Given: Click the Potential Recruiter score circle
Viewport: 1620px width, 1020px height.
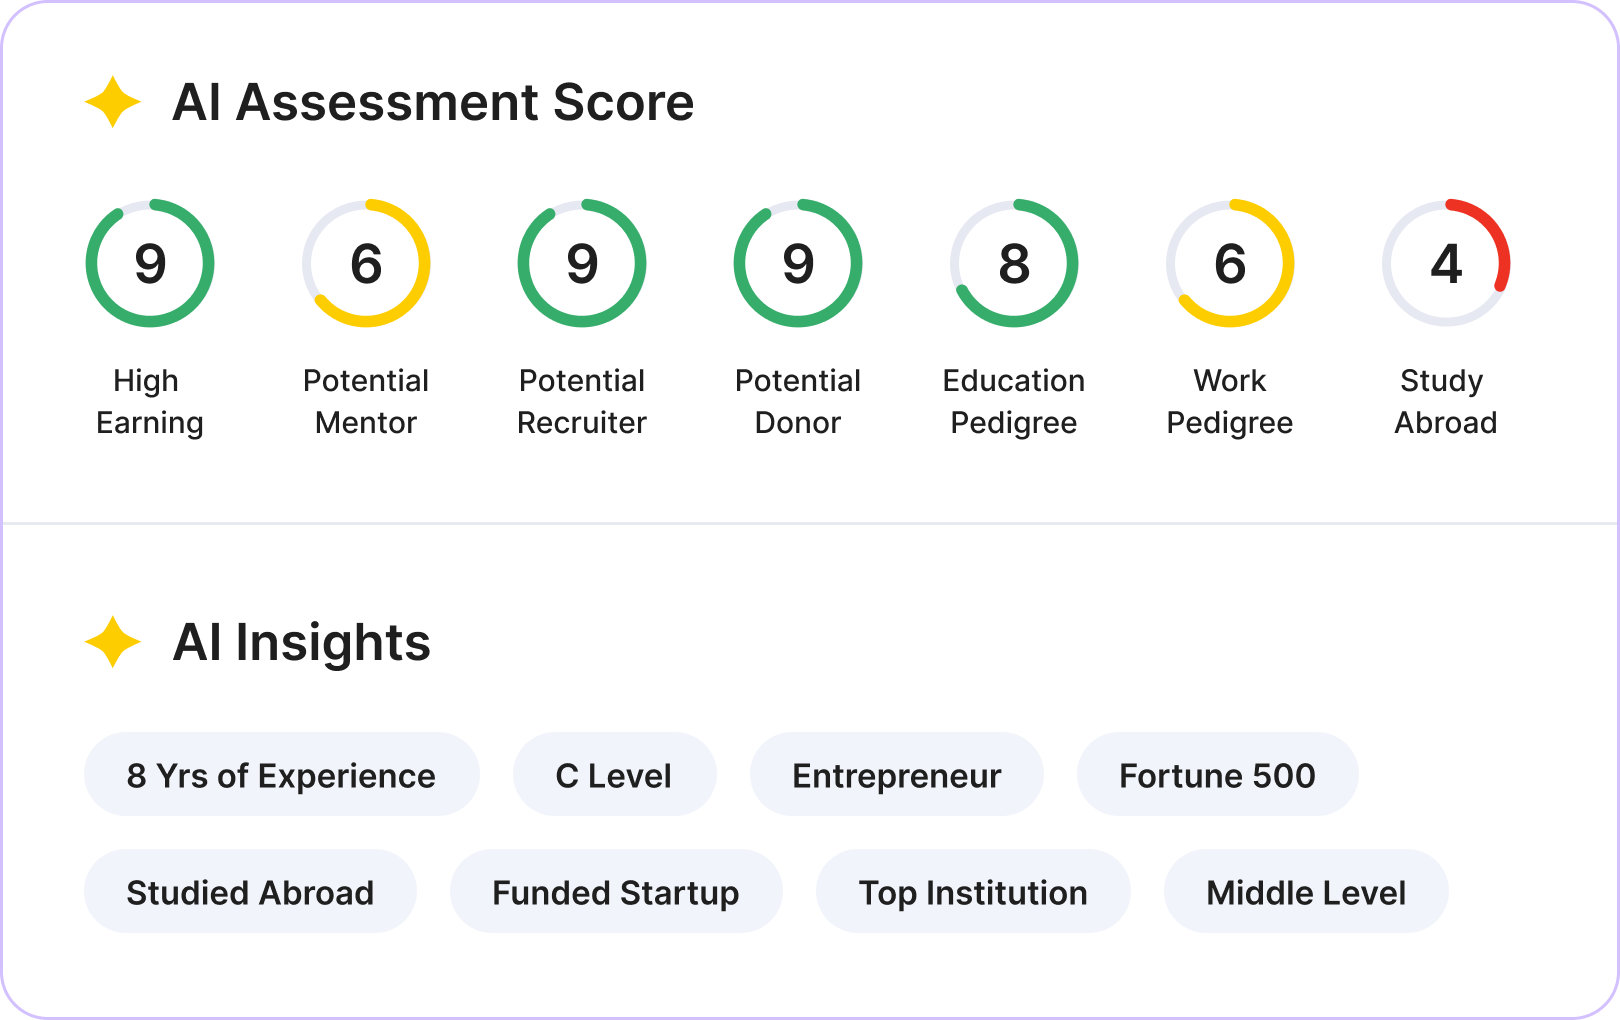Looking at the screenshot, I should pos(582,263).
